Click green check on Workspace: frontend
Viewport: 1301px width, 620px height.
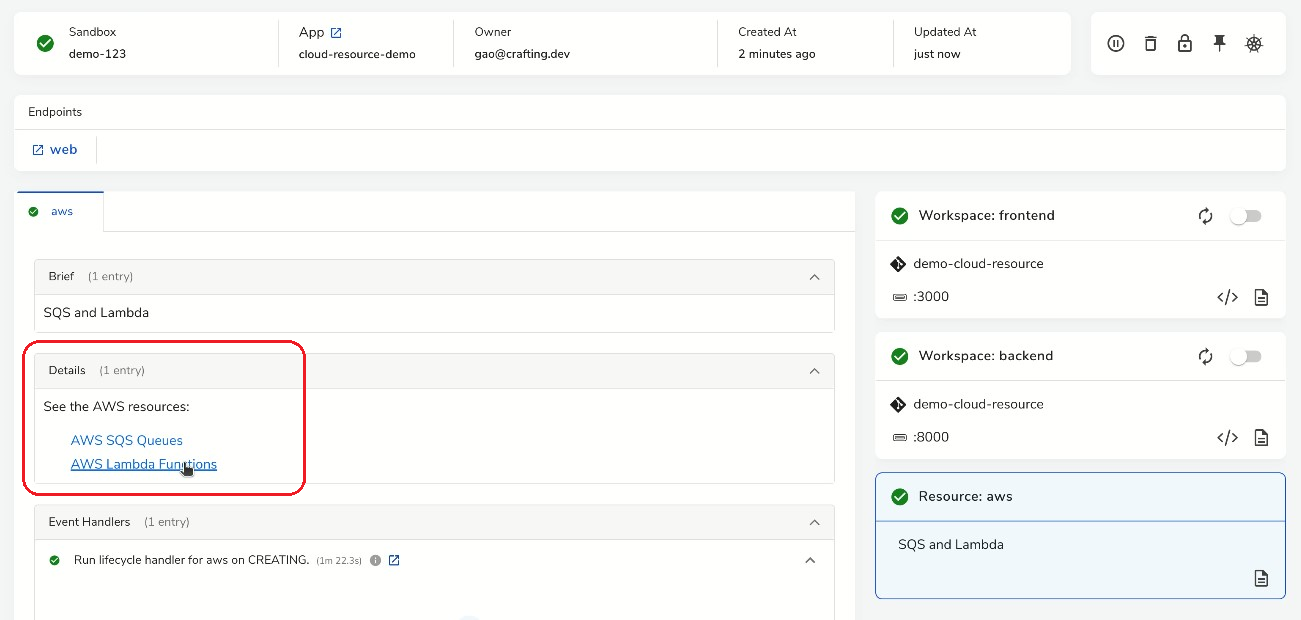coord(899,215)
